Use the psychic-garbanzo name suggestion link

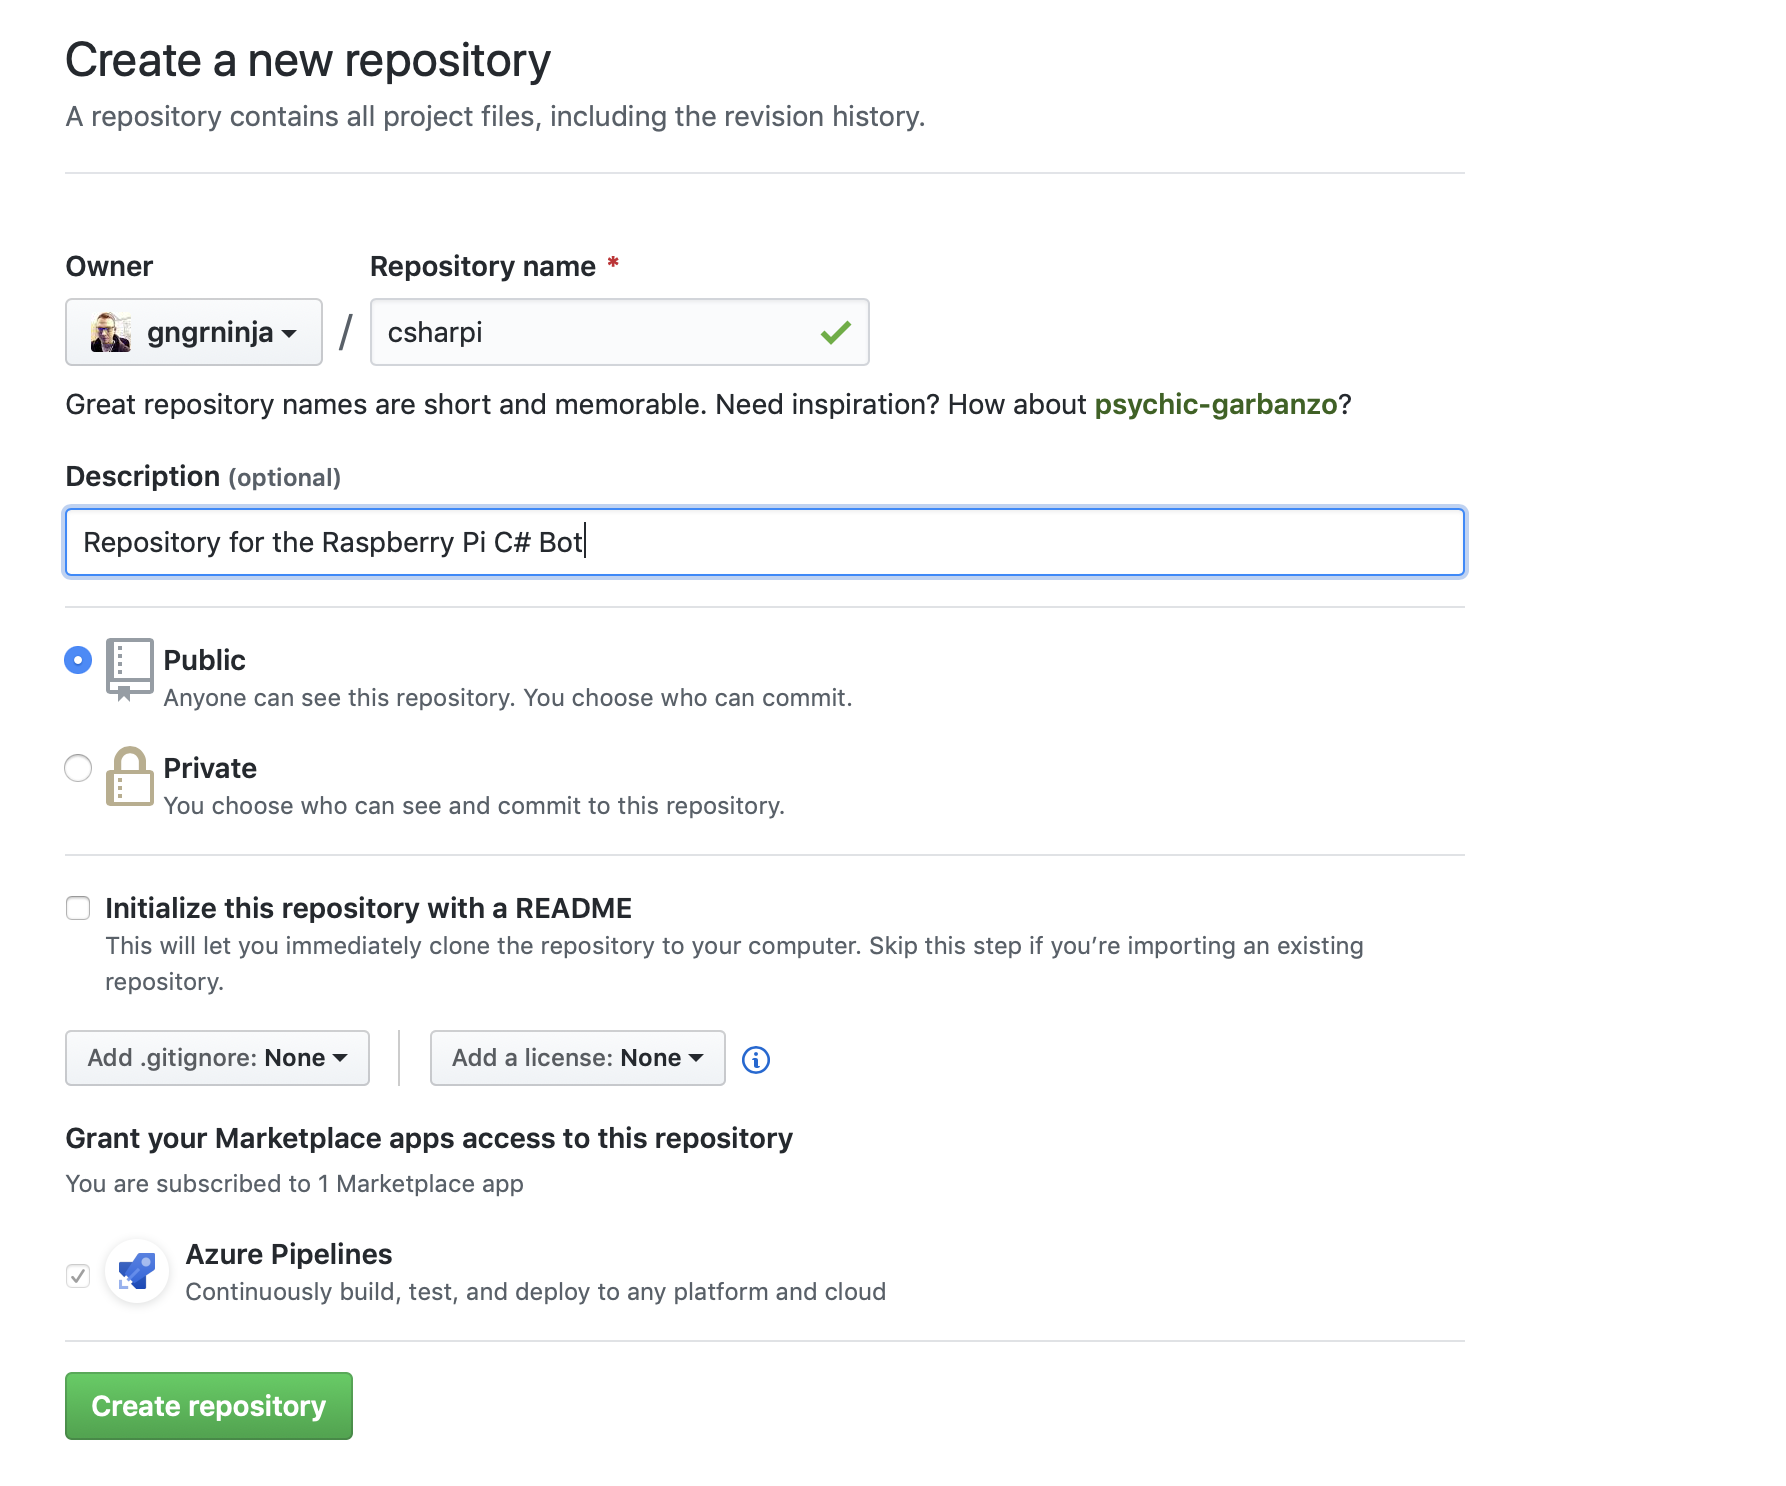1215,405
